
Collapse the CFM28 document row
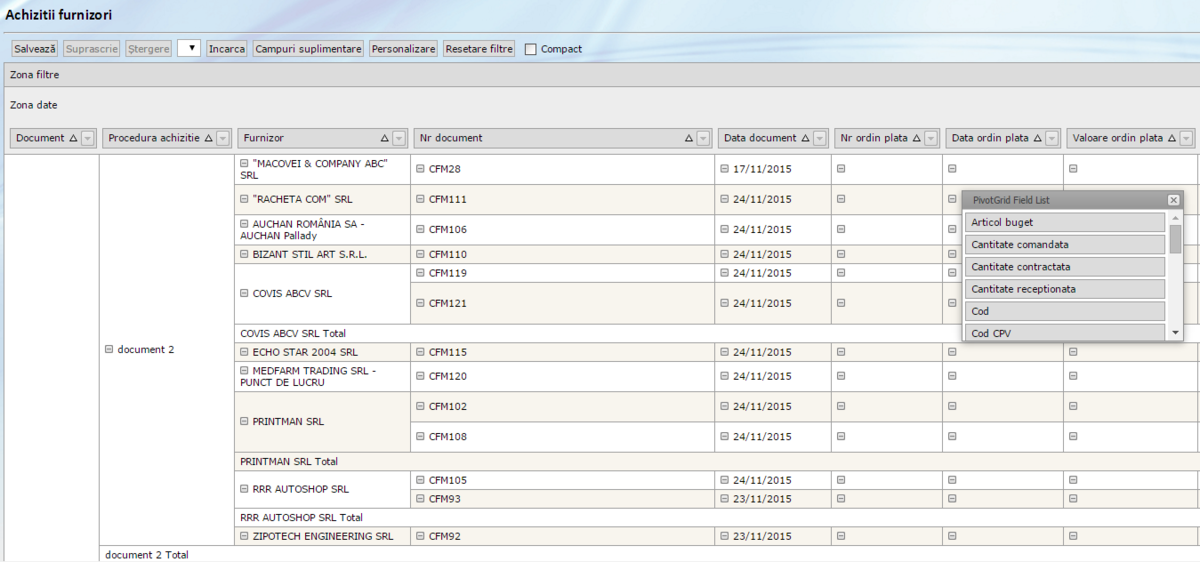pyautogui.click(x=420, y=169)
